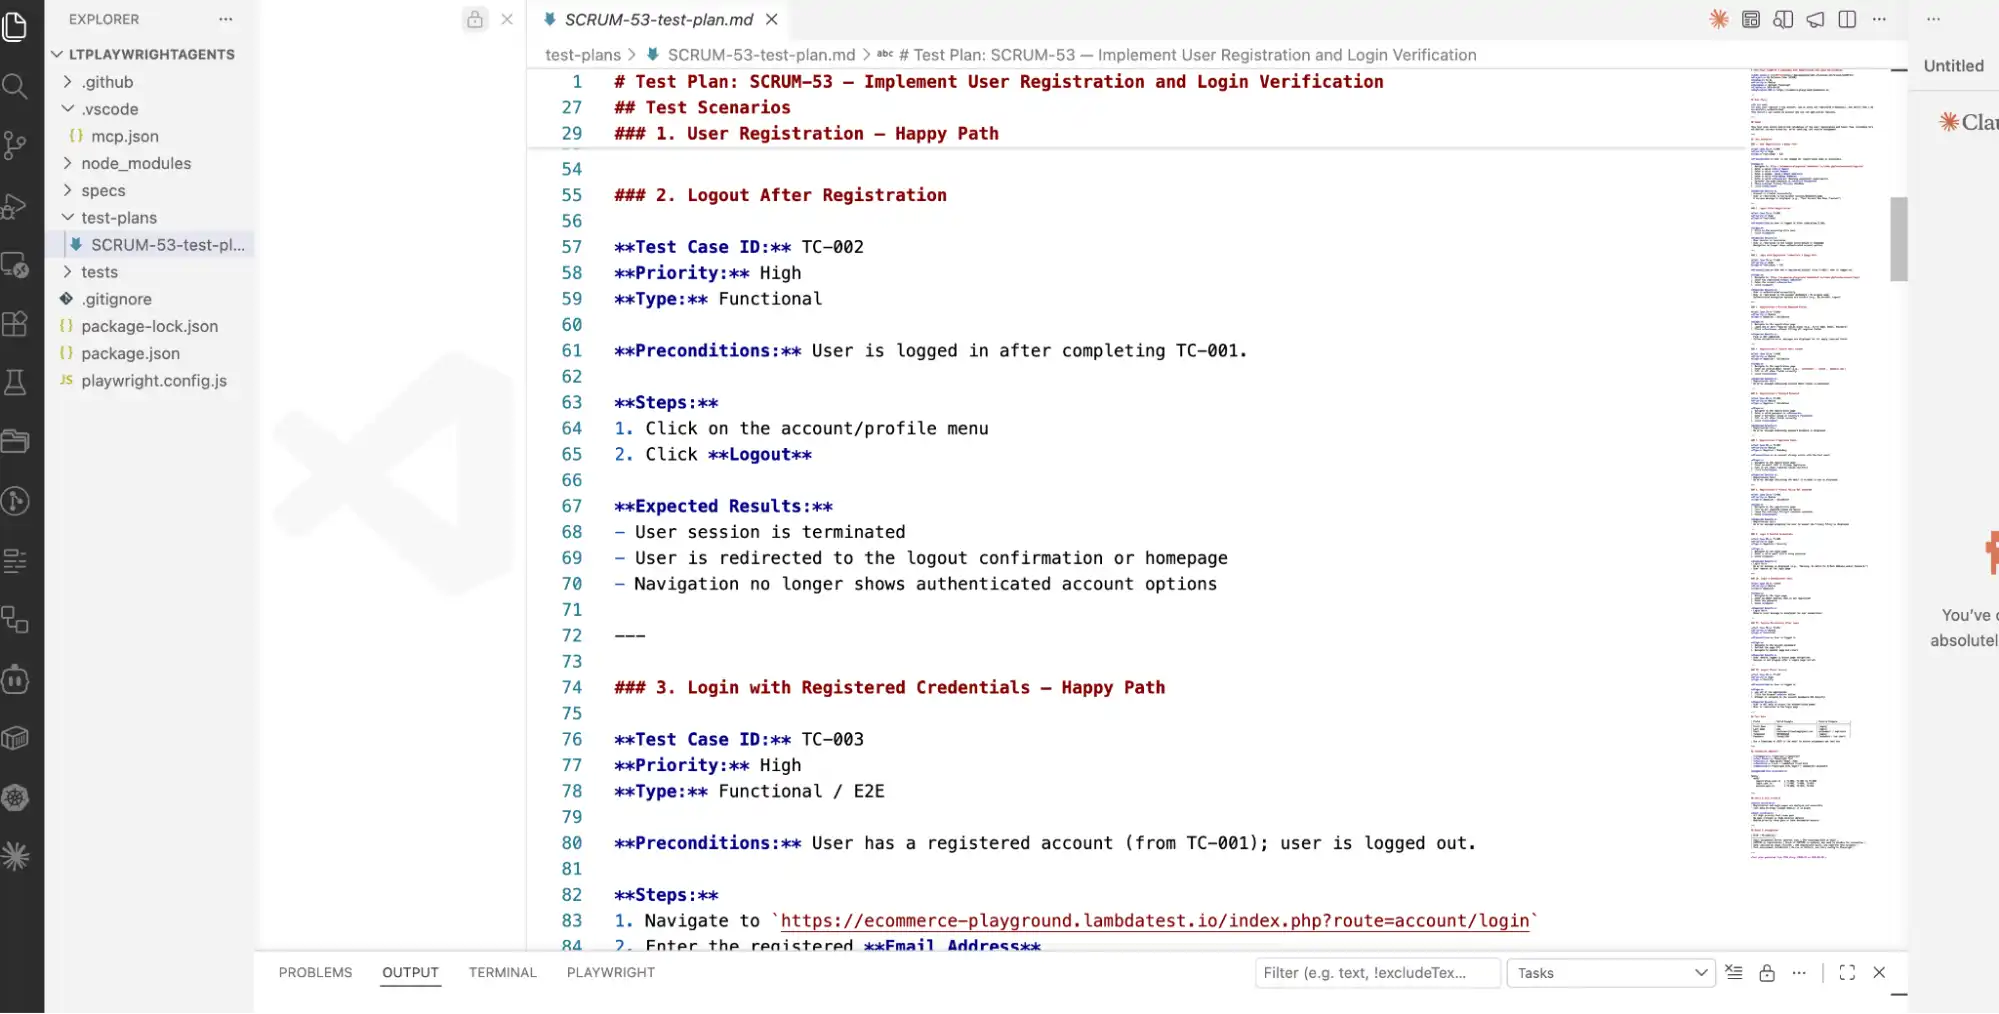Open More Actions in Claude side panel
Screen dimensions: 1999x1014
[x=1933, y=19]
